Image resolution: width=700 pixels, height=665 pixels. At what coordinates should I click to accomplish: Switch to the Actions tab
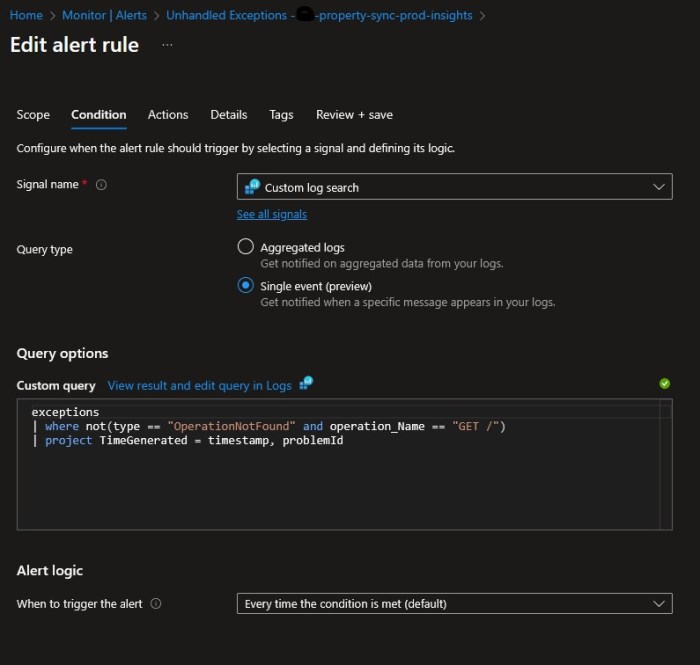[168, 115]
